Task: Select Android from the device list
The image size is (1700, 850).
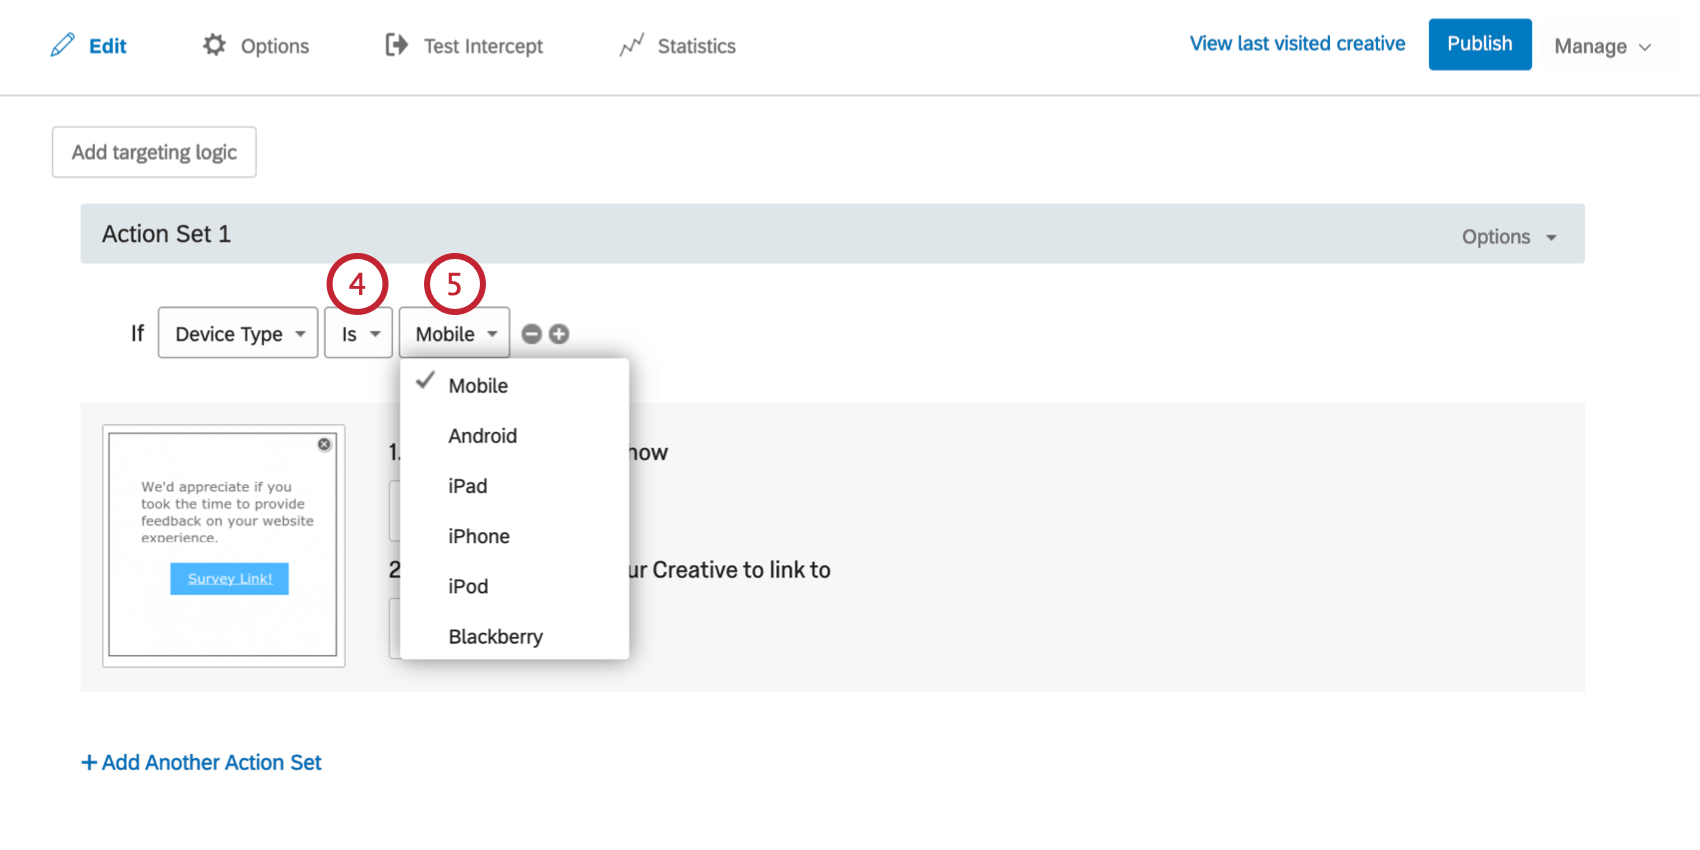Action: pyautogui.click(x=482, y=436)
